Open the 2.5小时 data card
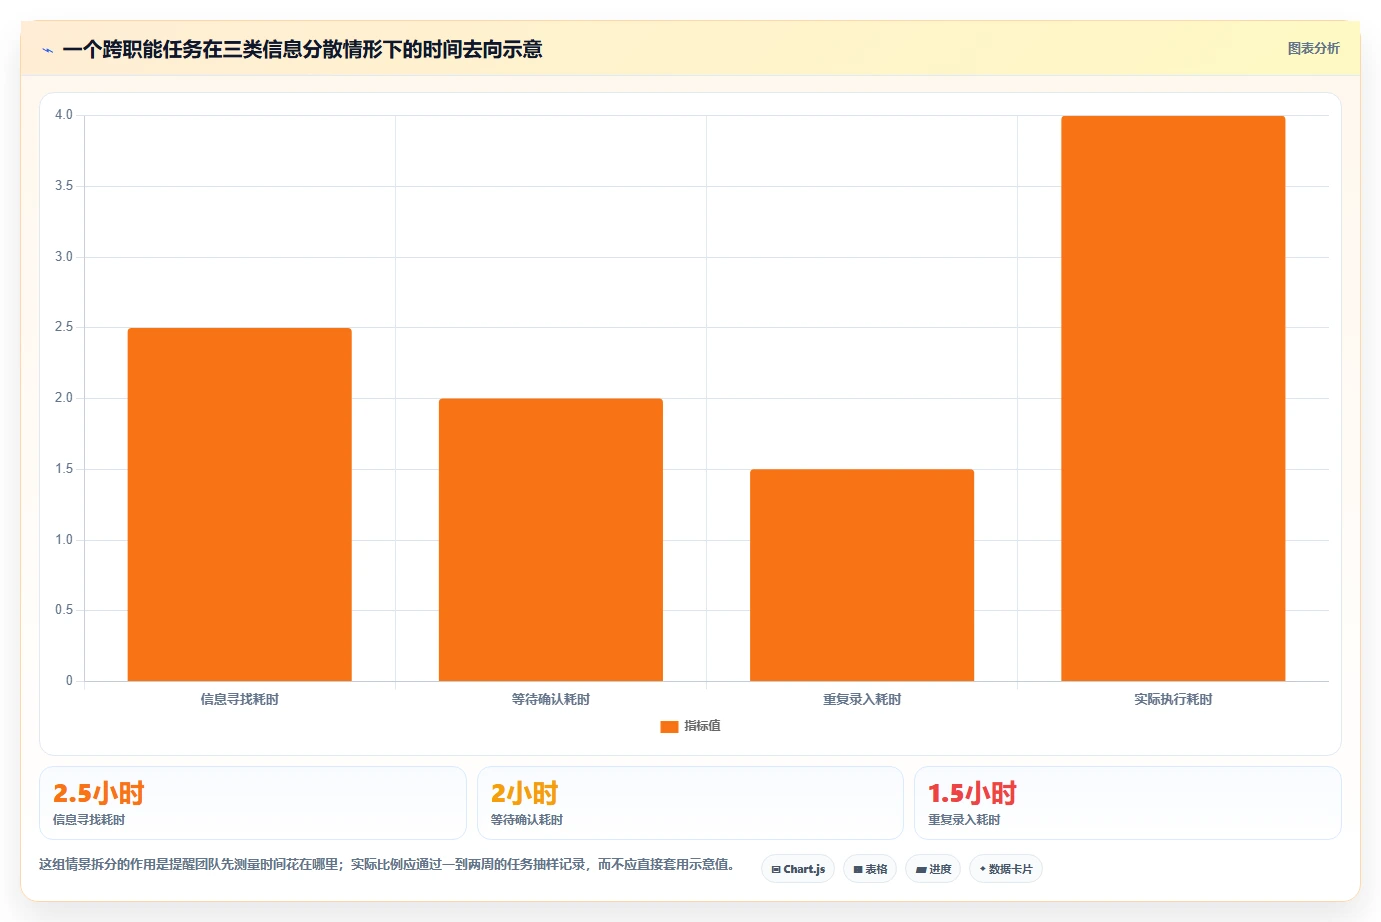Screen dimensions: 1381x922 253,803
